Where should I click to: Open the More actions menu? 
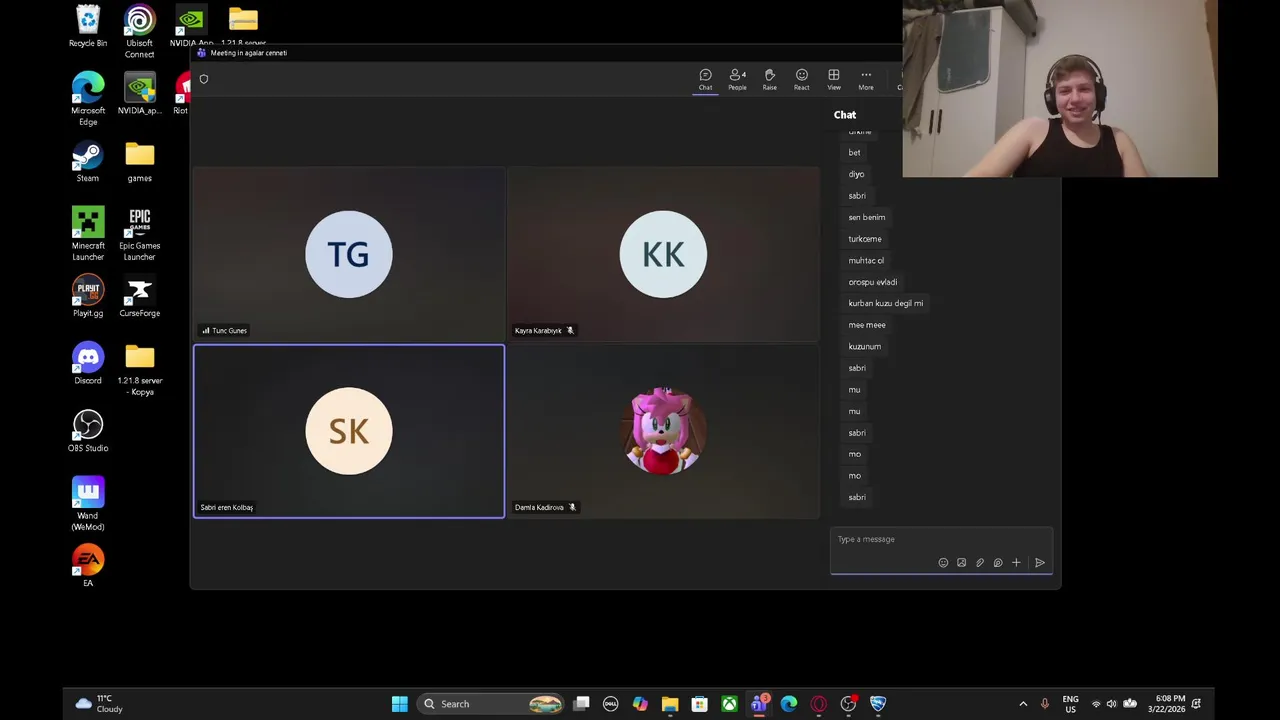tap(866, 80)
